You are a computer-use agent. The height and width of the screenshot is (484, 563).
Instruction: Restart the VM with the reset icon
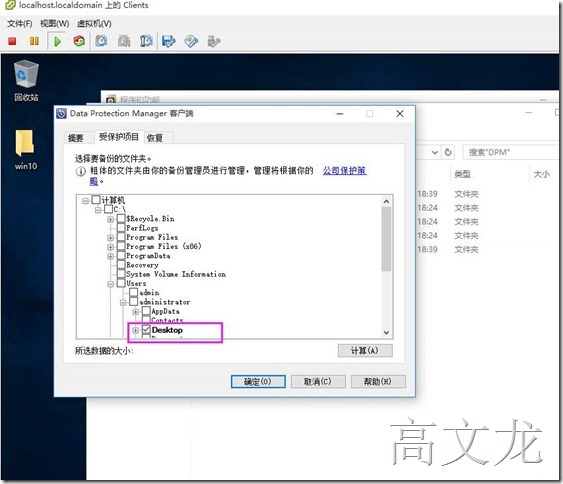79,41
